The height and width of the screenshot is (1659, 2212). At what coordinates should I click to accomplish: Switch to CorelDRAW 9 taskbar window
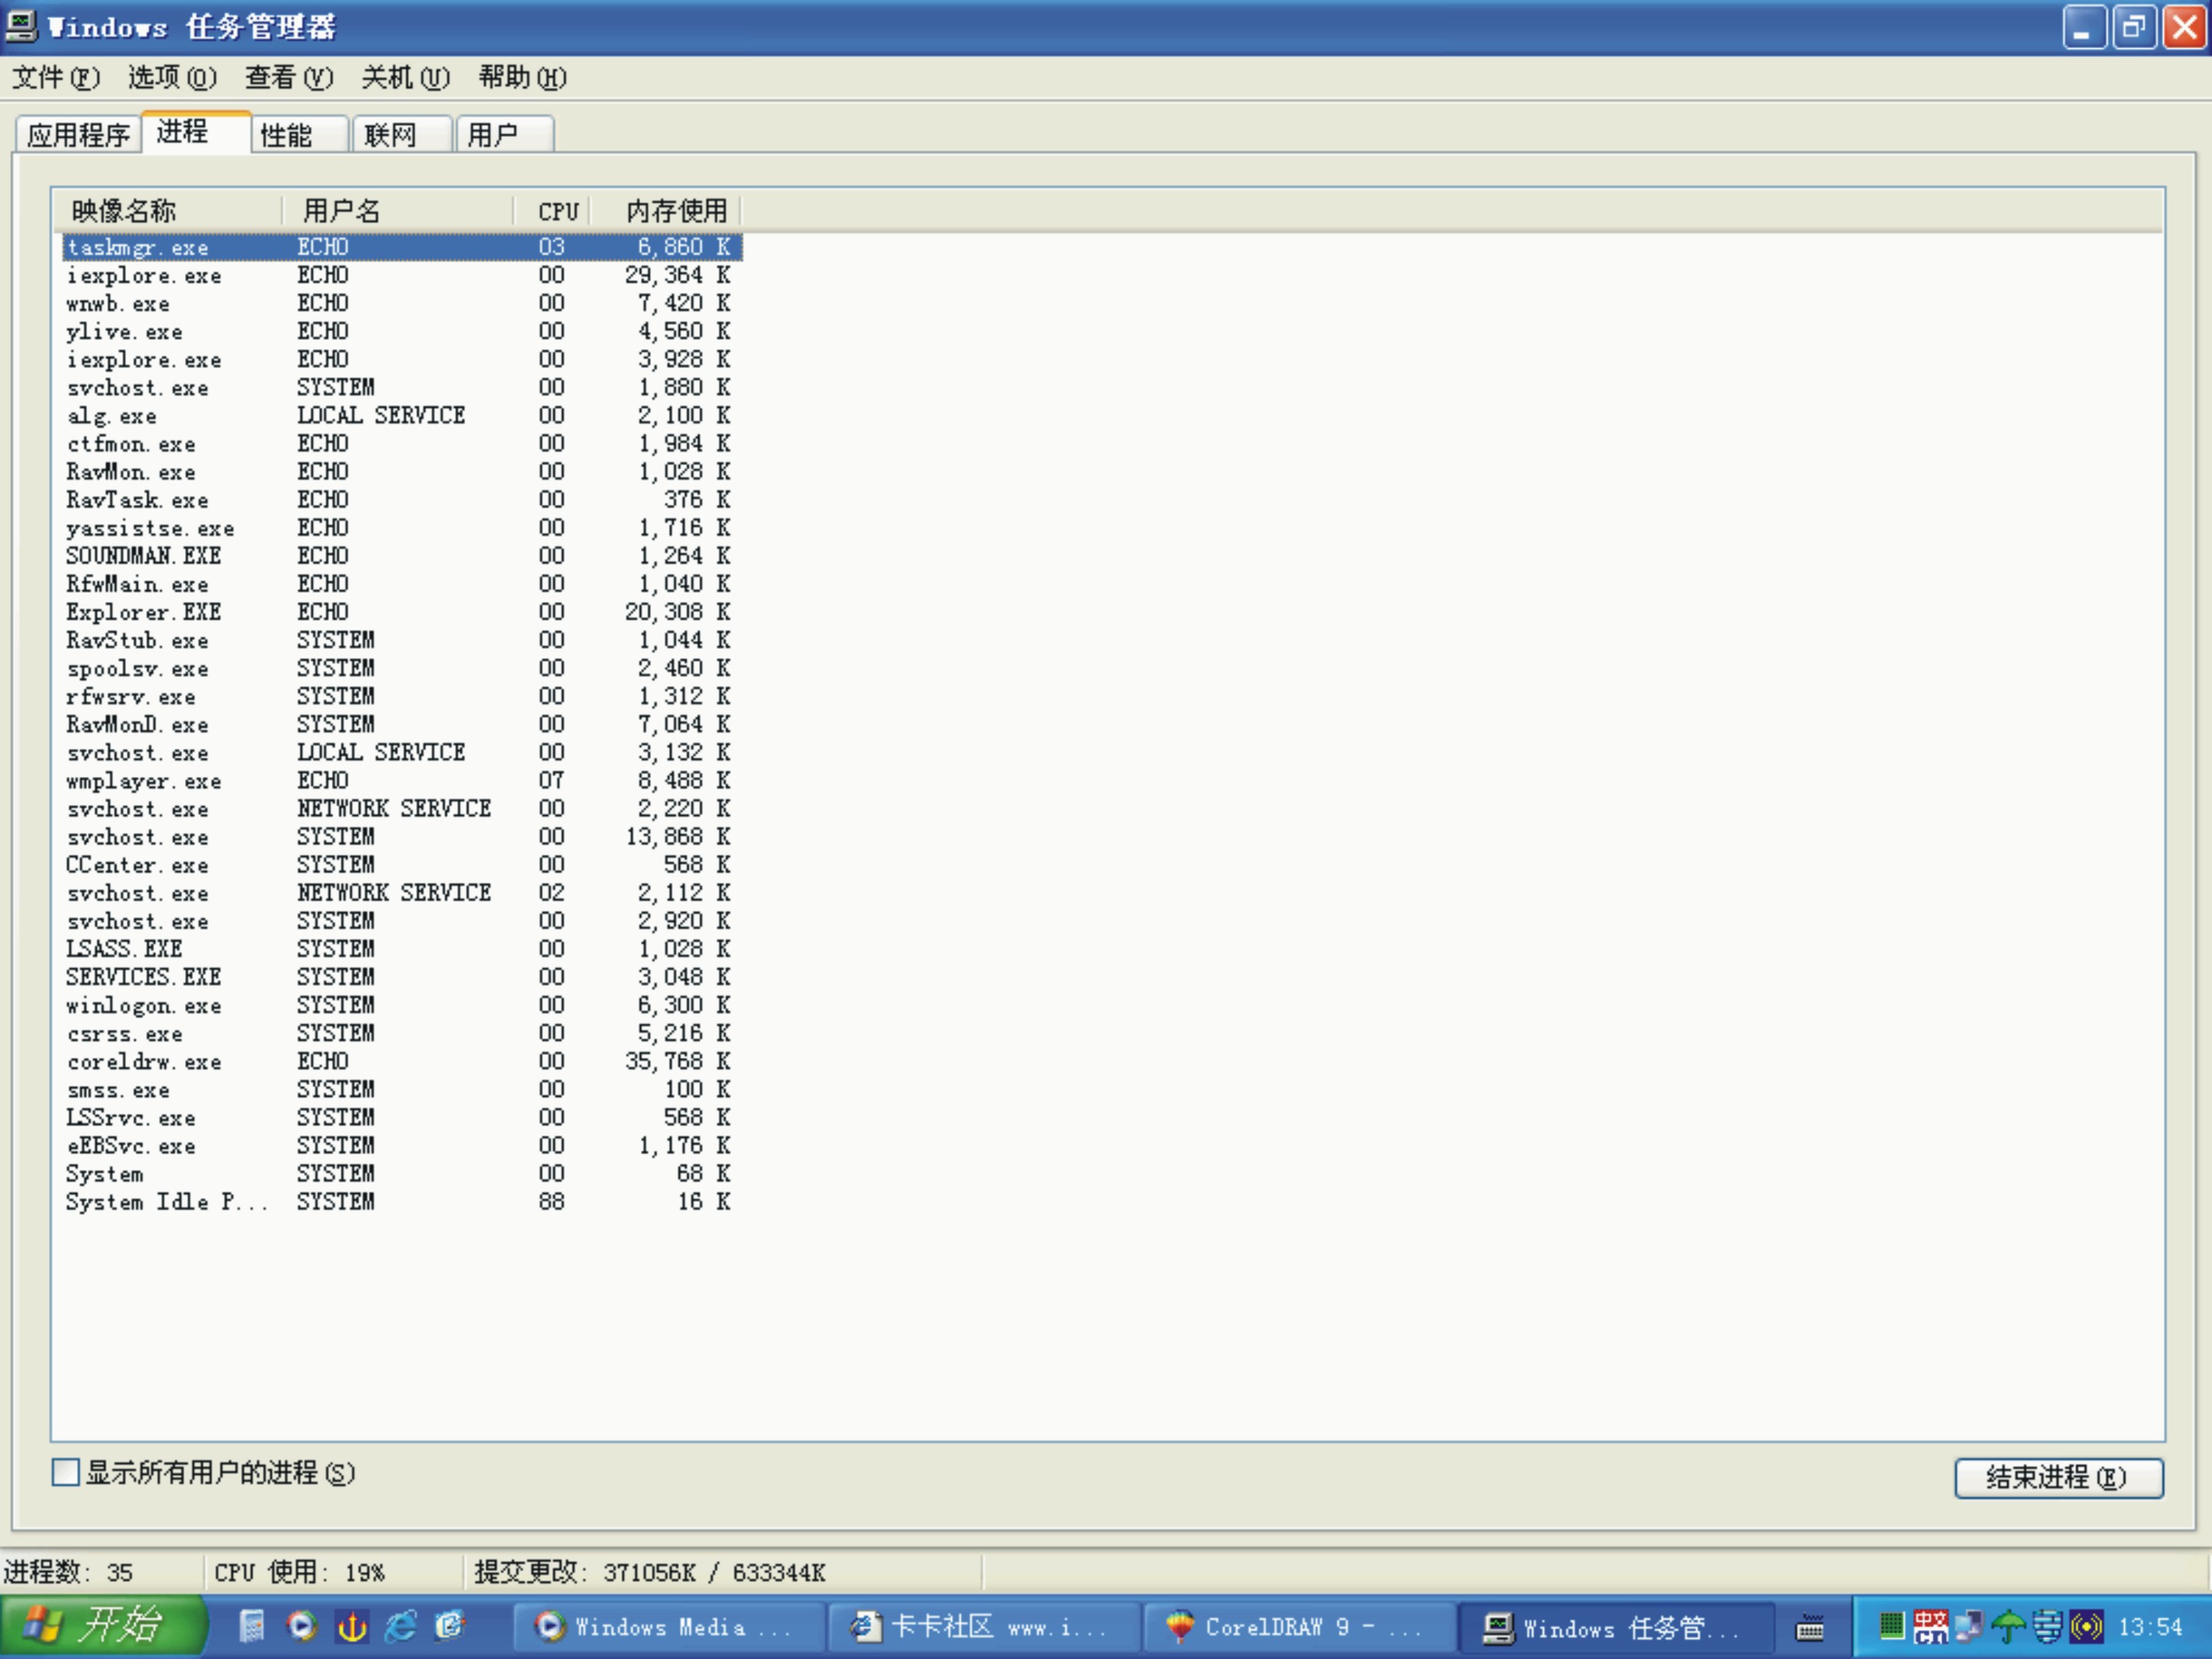pyautogui.click(x=1296, y=1627)
